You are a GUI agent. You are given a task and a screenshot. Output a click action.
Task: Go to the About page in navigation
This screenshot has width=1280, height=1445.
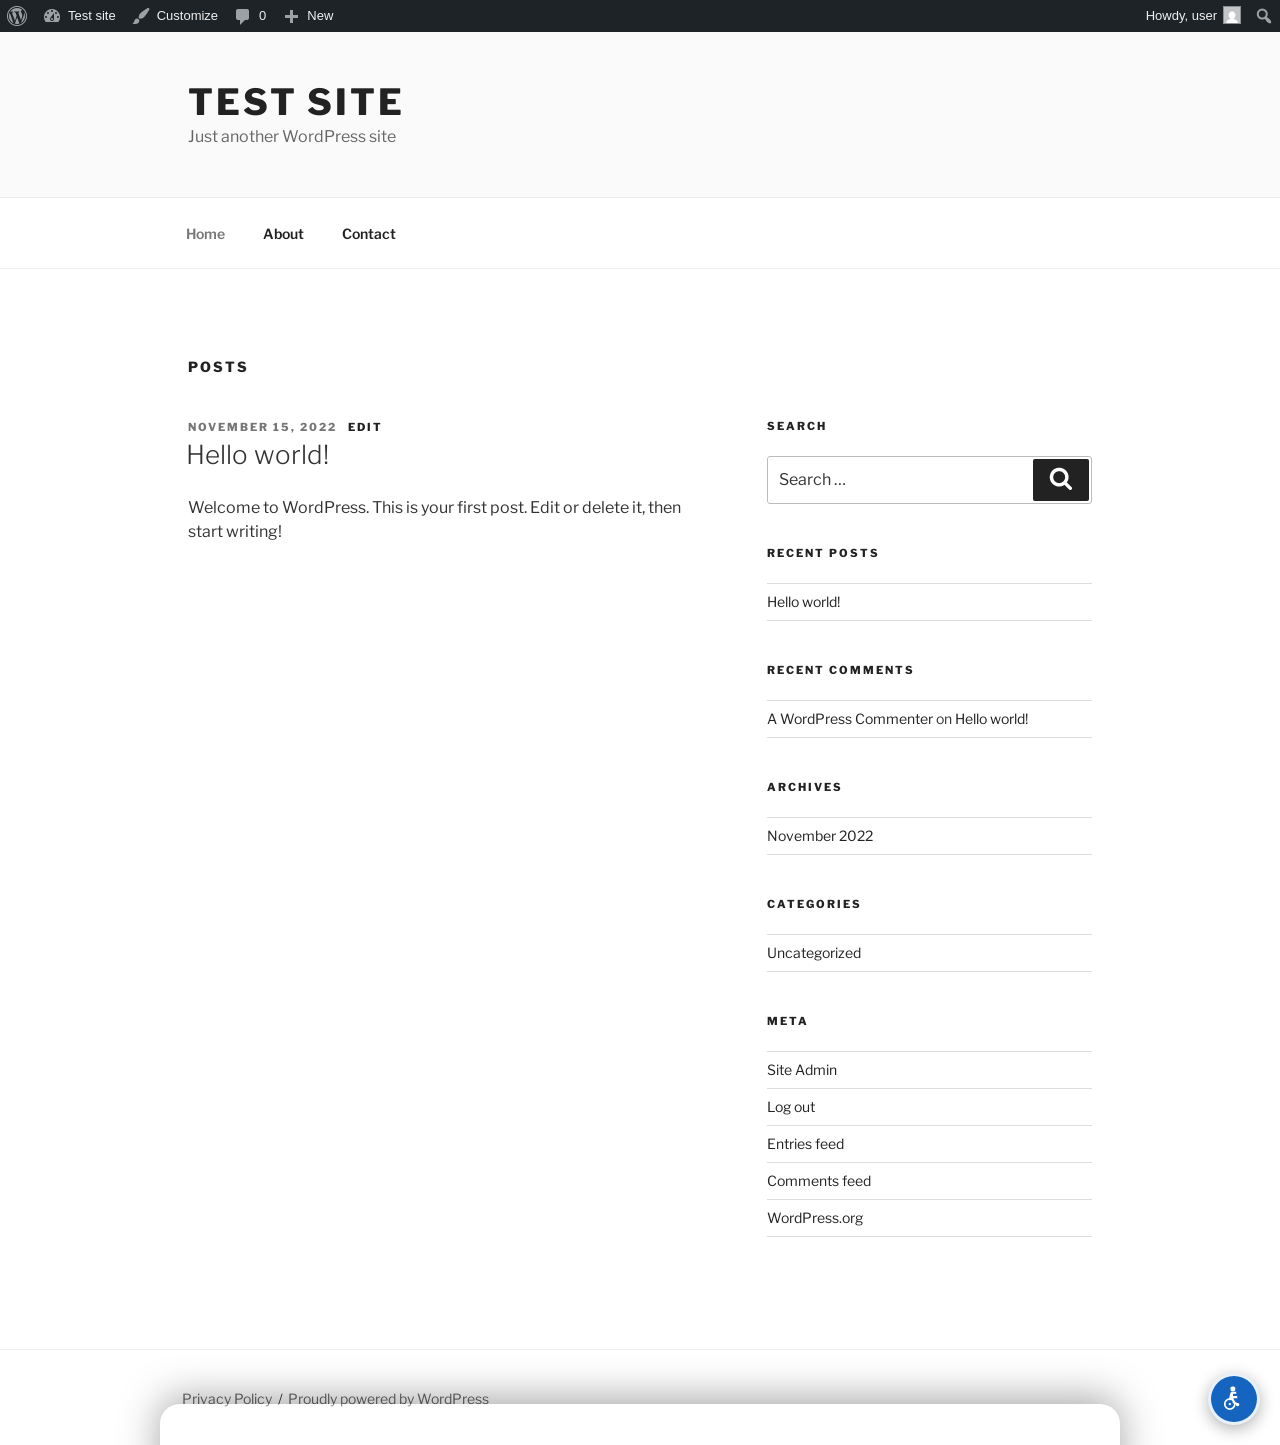(x=283, y=234)
